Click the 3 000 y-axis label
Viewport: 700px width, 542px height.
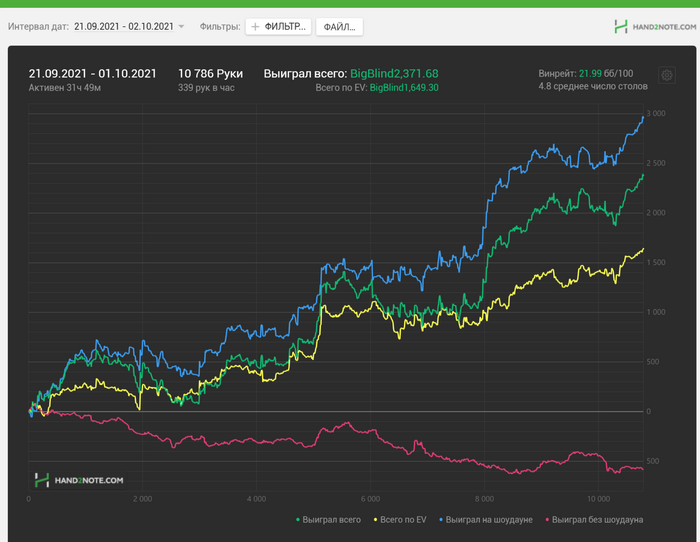click(656, 113)
